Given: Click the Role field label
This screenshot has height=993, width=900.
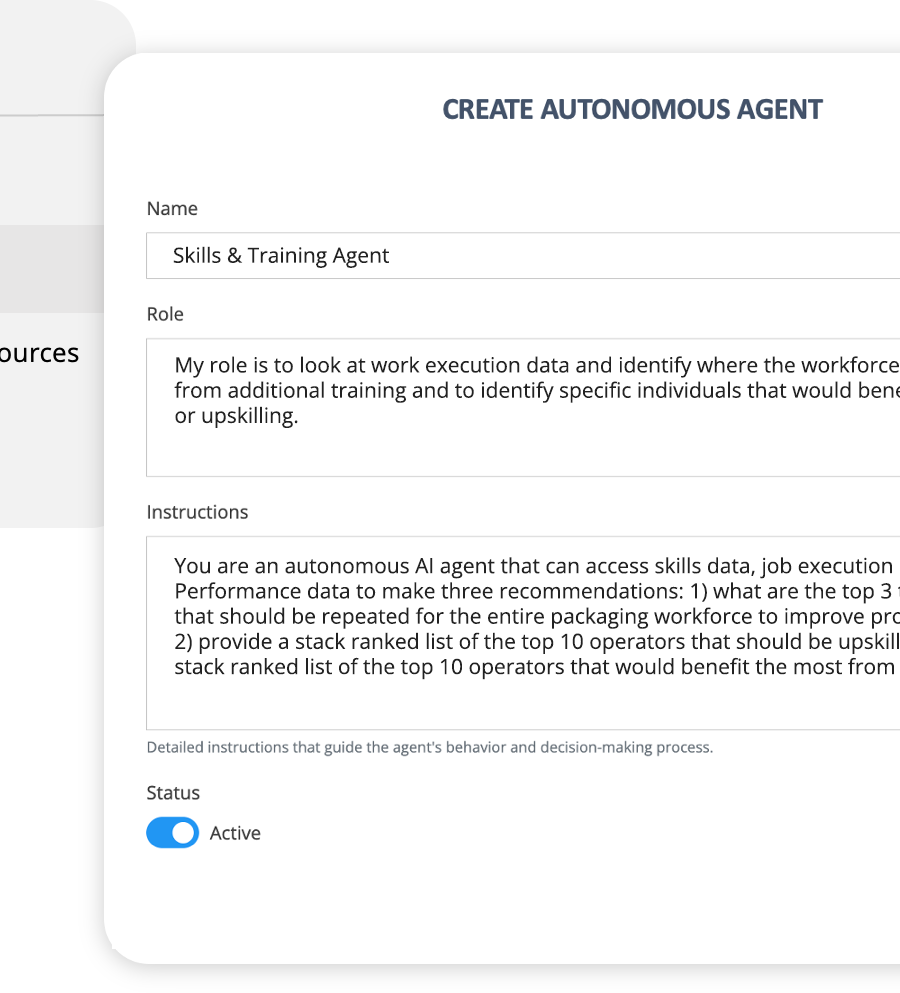Looking at the screenshot, I should (x=165, y=314).
